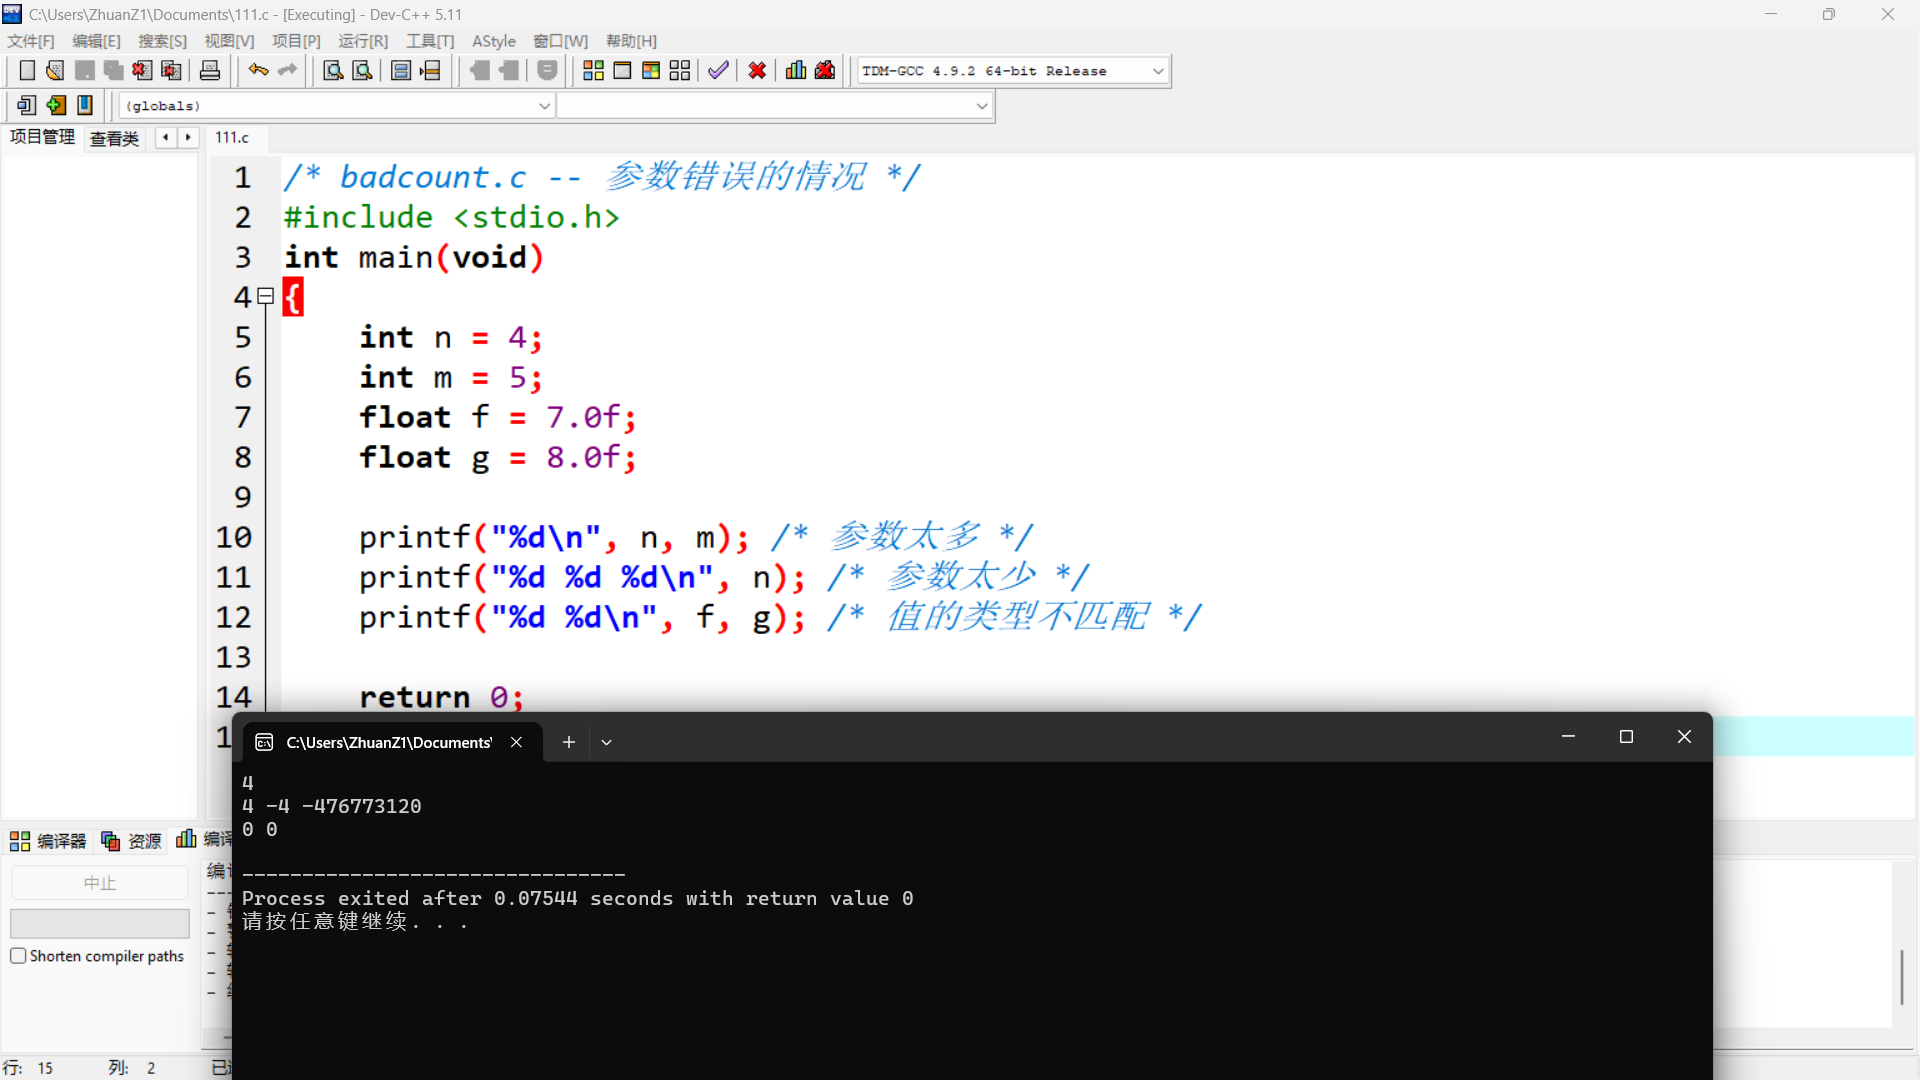Open the 编译器 bottom panel tab
1920x1080 pixels.
point(49,841)
